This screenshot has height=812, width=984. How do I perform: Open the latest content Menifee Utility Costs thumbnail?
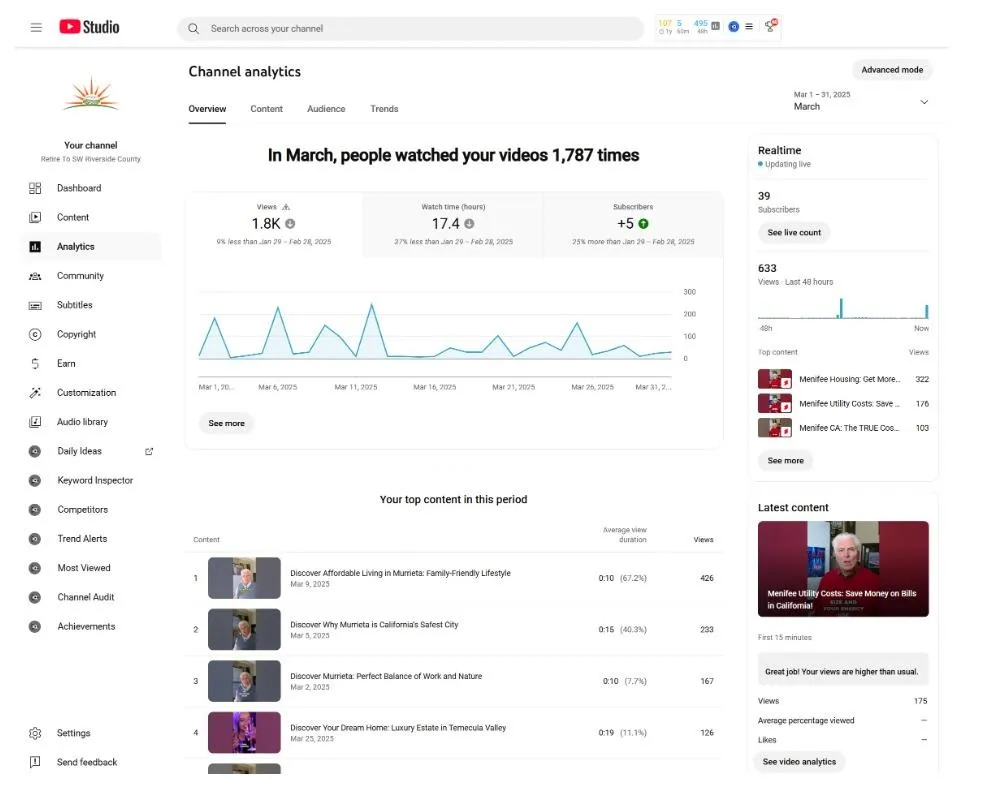(x=843, y=569)
